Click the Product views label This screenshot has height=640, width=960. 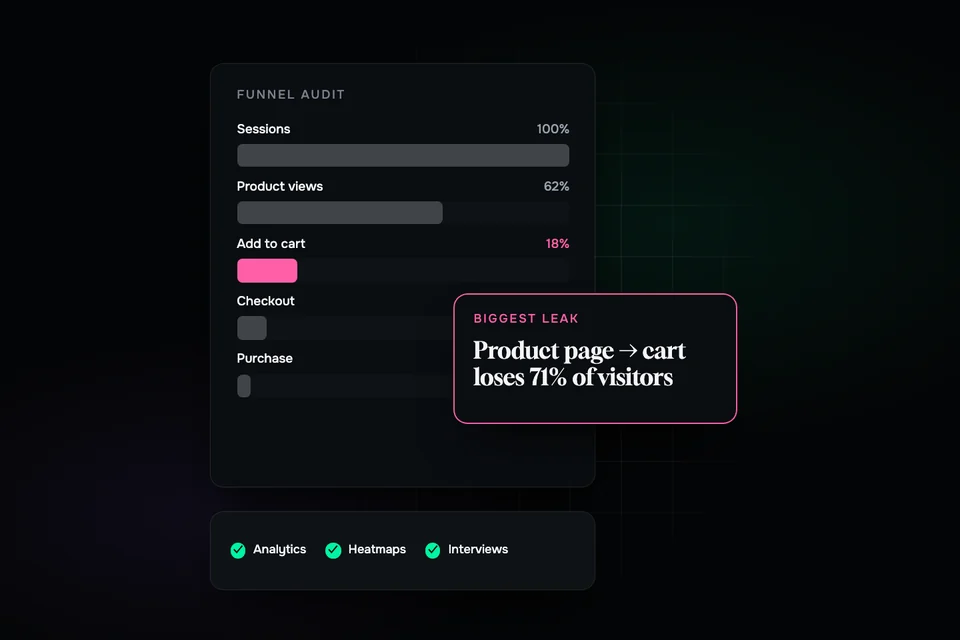(279, 186)
